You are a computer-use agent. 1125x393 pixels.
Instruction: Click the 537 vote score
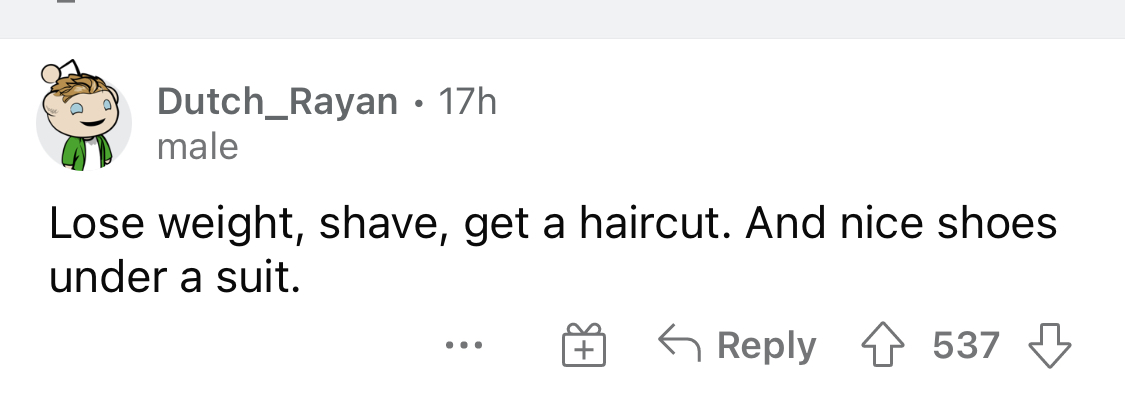pos(966,346)
